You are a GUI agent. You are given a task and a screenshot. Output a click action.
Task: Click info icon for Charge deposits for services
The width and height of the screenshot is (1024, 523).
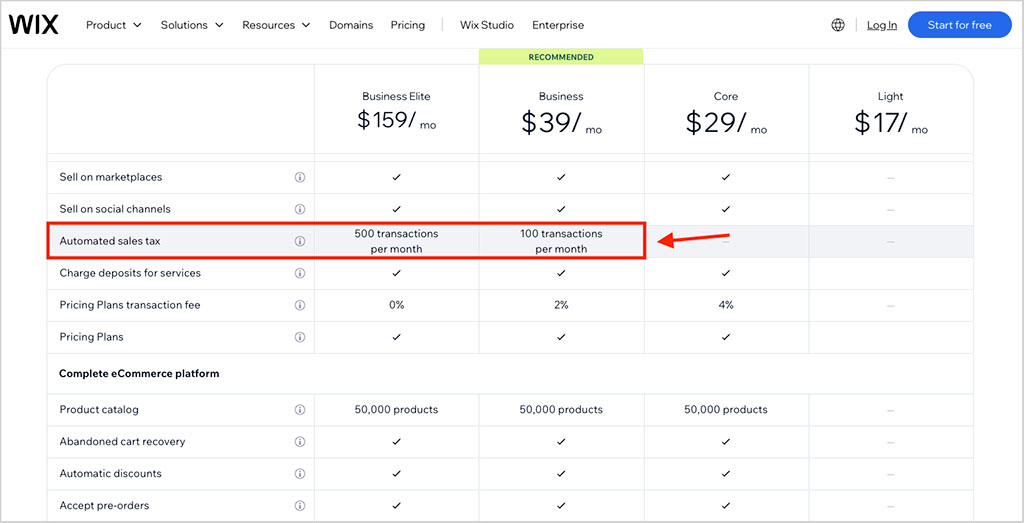[300, 273]
